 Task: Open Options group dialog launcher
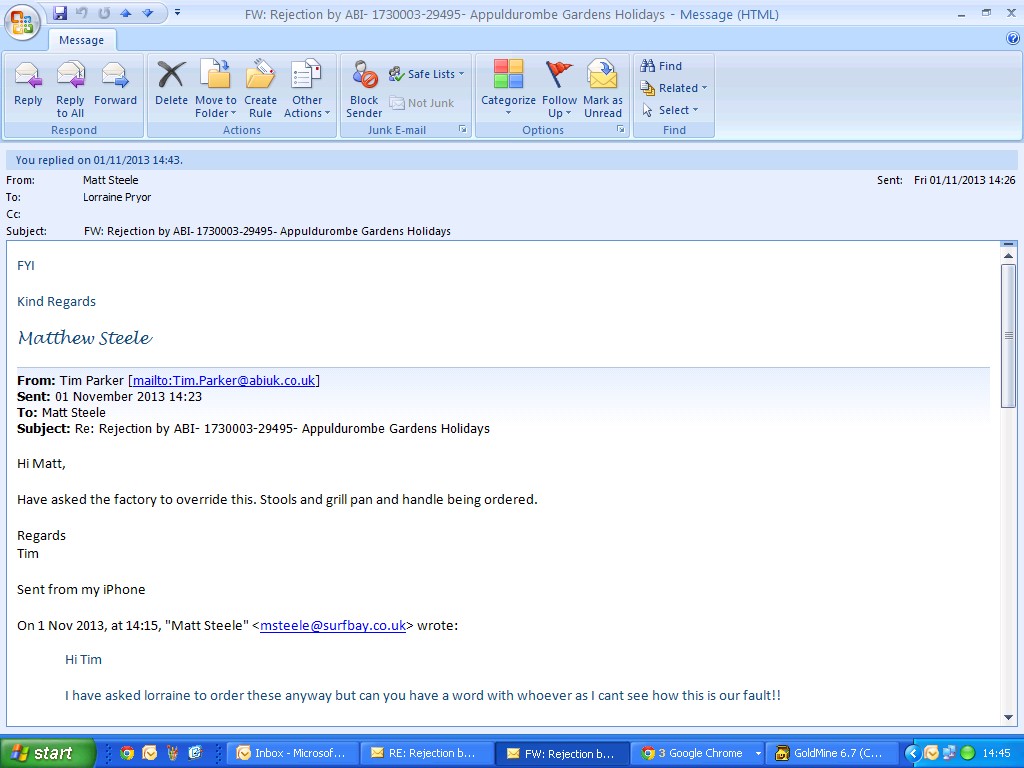[620, 129]
